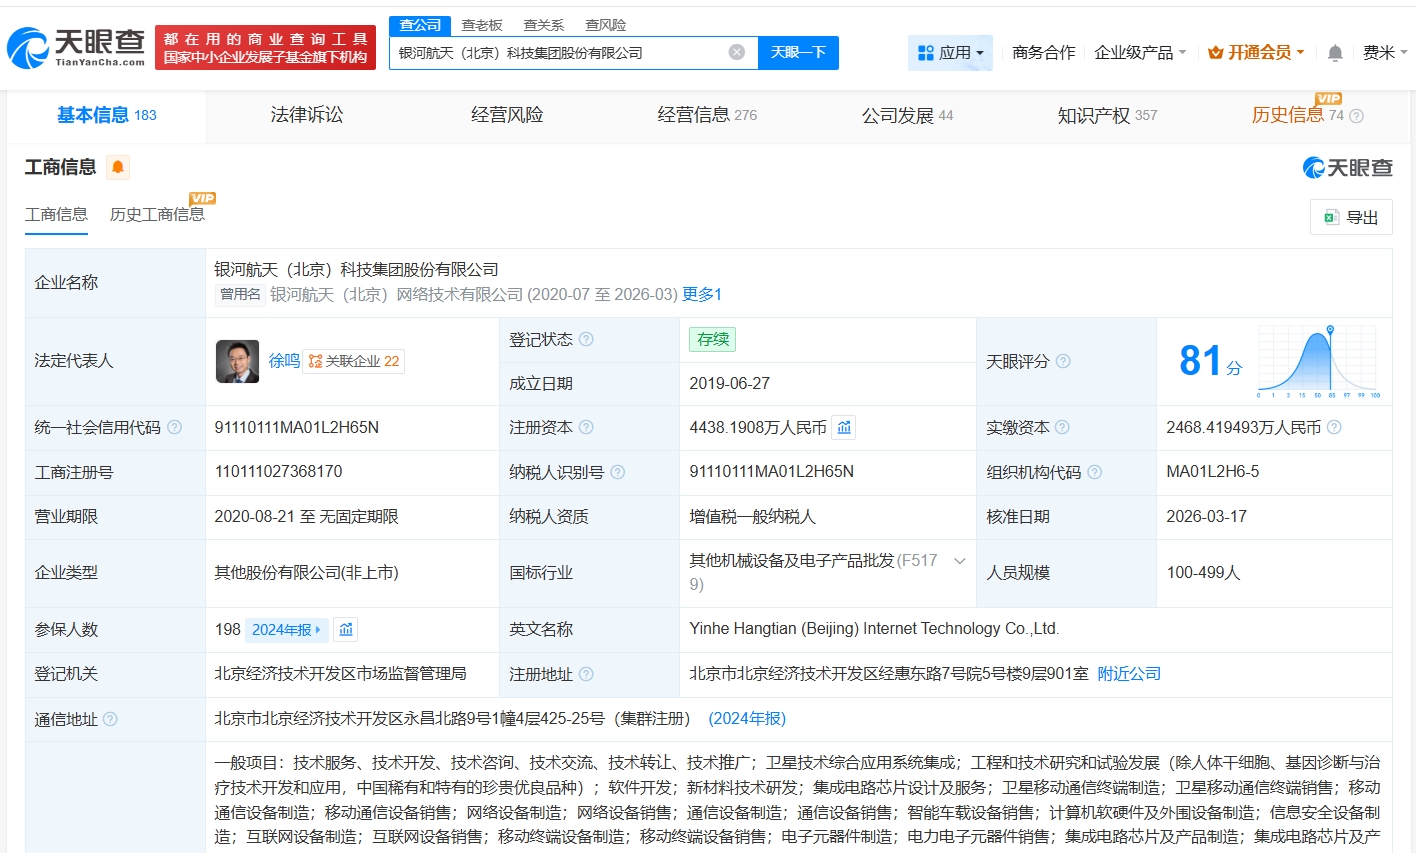Expand the 国标行业 industry chevron
Screen dimensions: 1416x853
960,561
